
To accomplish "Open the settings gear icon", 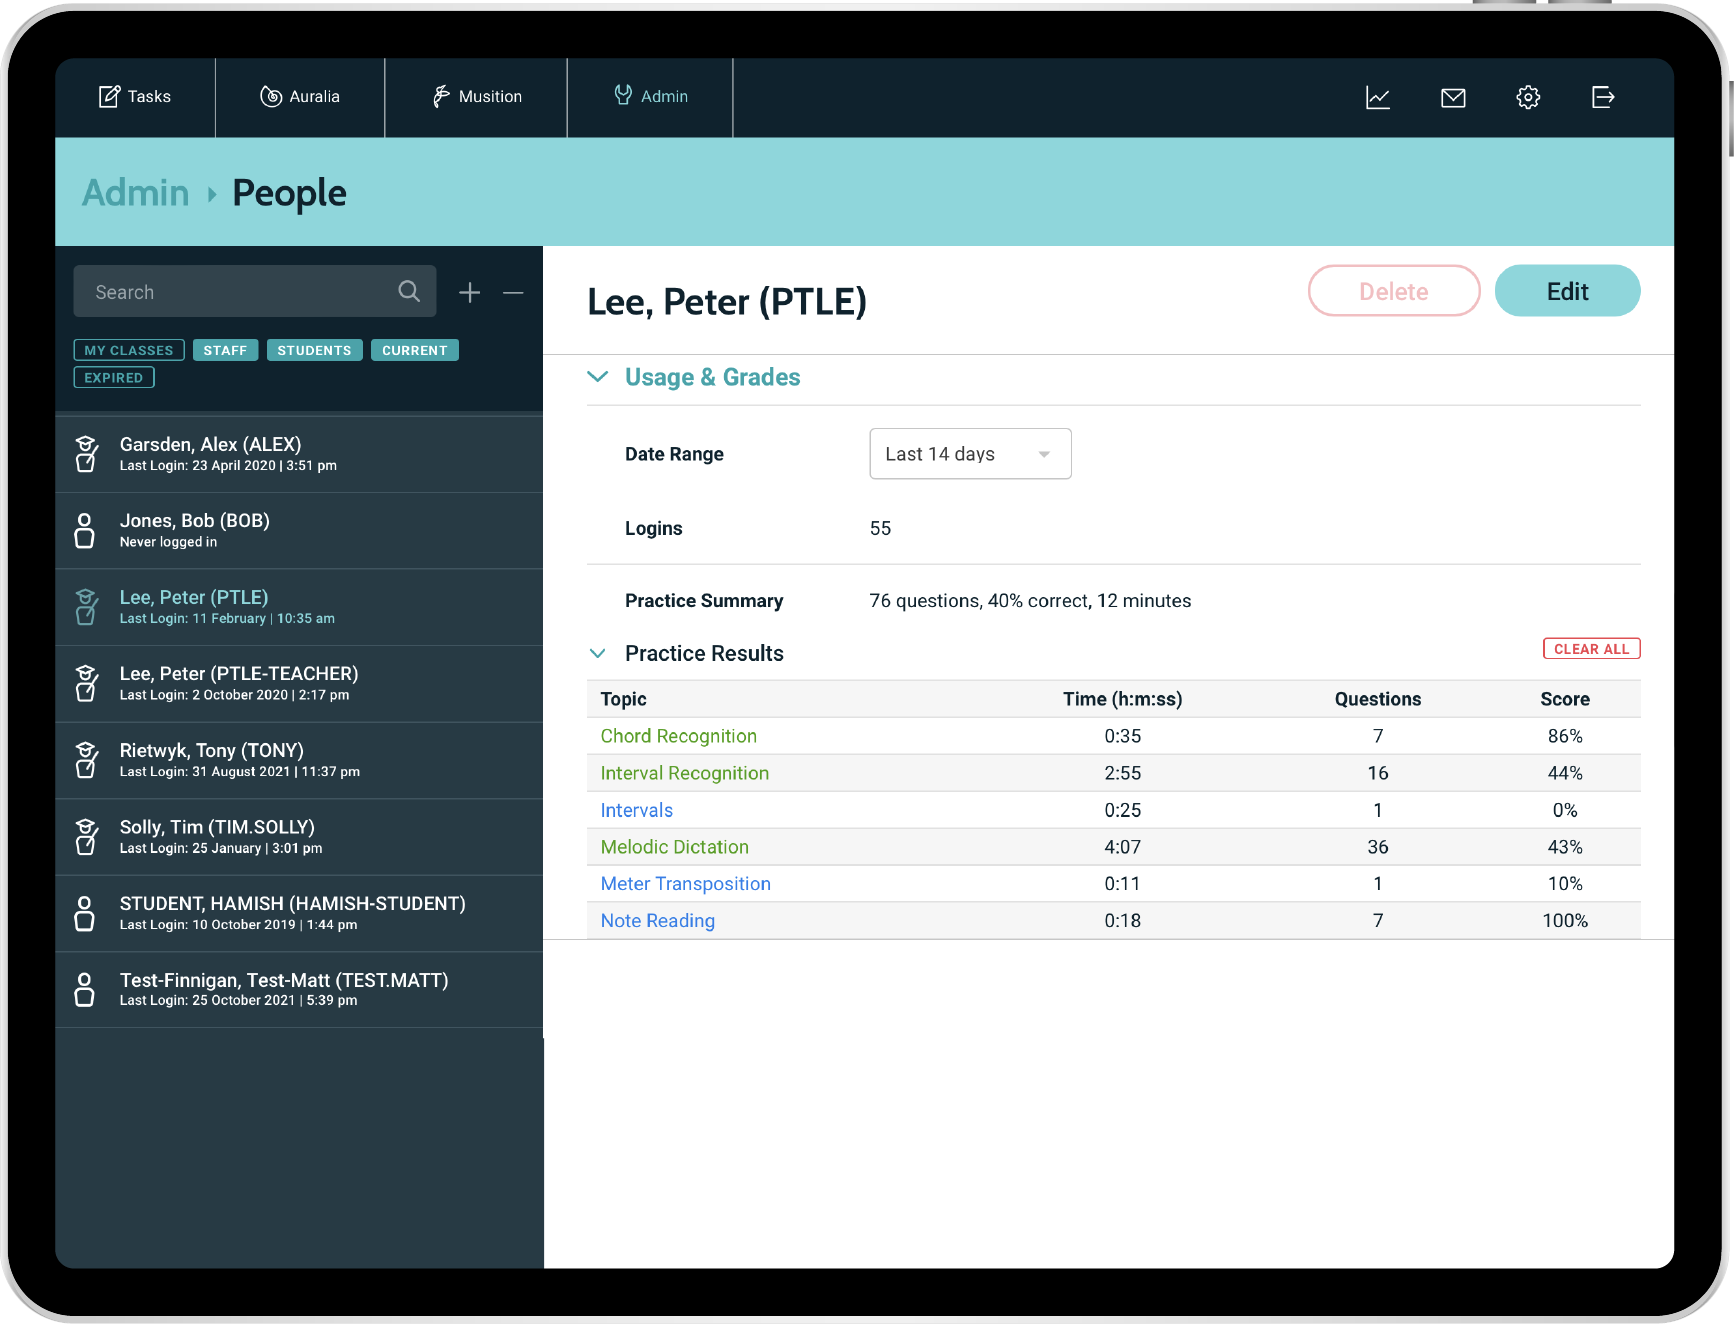I will coord(1527,97).
